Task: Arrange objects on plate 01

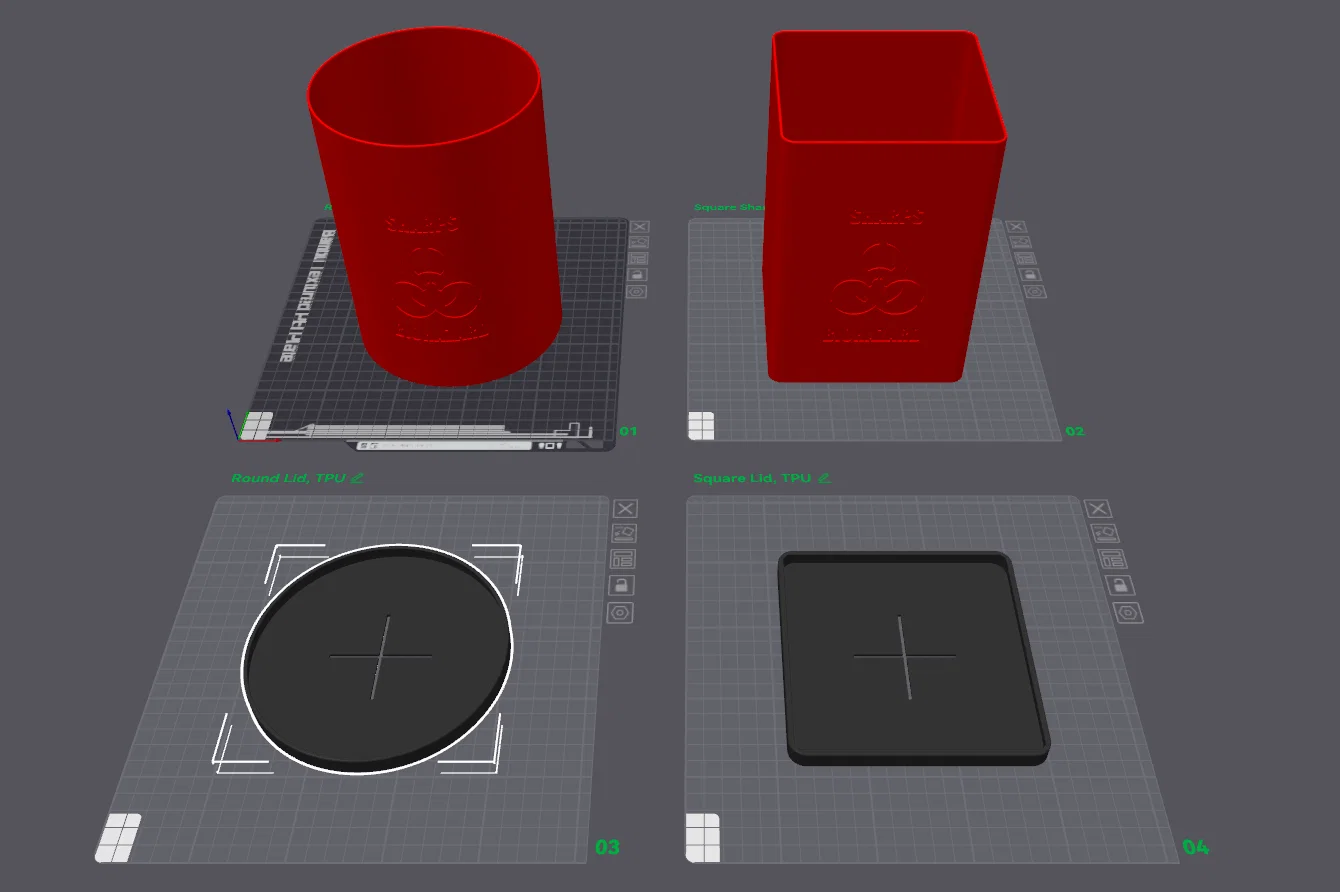Action: tap(638, 259)
